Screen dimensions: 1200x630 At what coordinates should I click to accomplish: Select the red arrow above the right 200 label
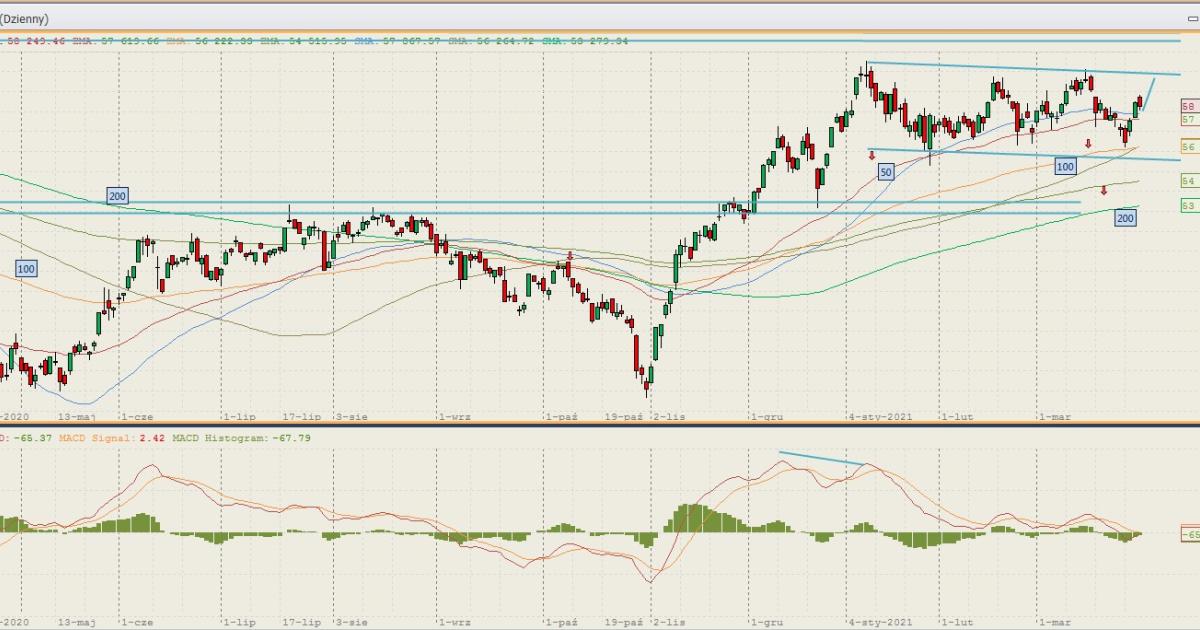click(x=1104, y=190)
